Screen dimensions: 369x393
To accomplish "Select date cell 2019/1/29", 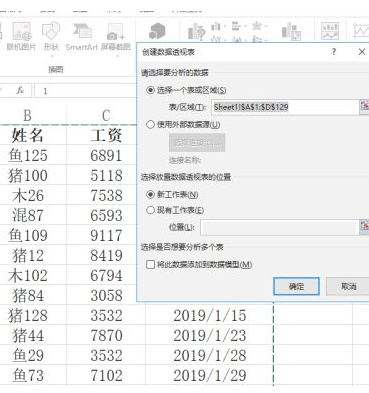I will click(209, 375).
